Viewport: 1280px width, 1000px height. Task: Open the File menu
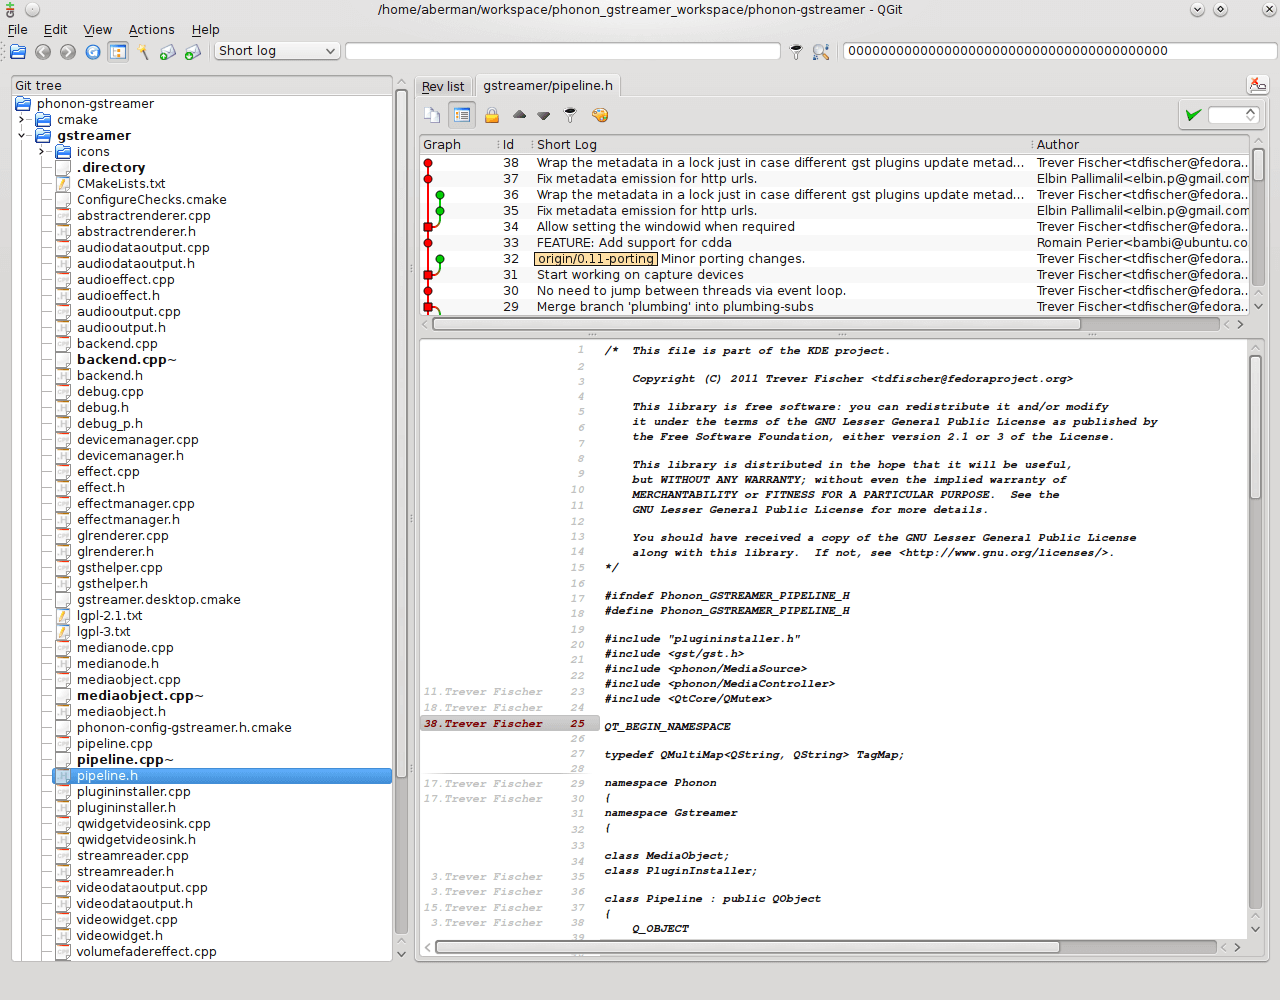tap(18, 30)
